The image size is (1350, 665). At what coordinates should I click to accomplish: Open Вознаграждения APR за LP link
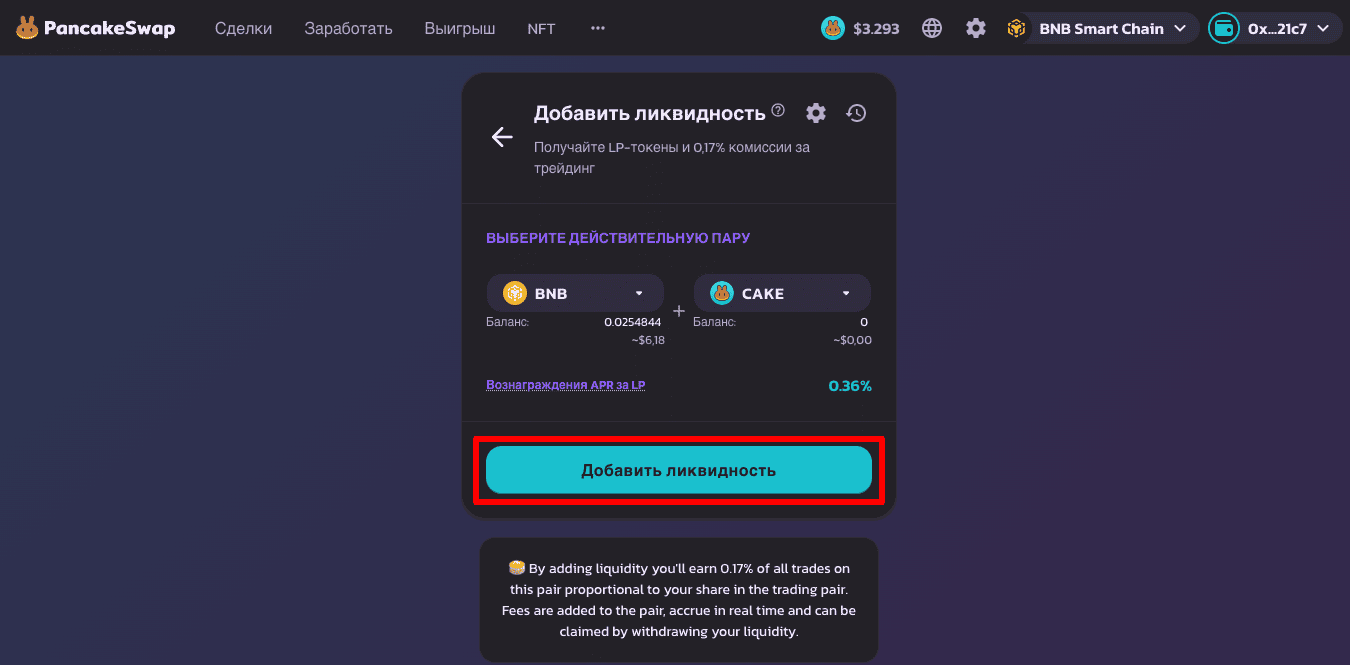[x=565, y=385]
